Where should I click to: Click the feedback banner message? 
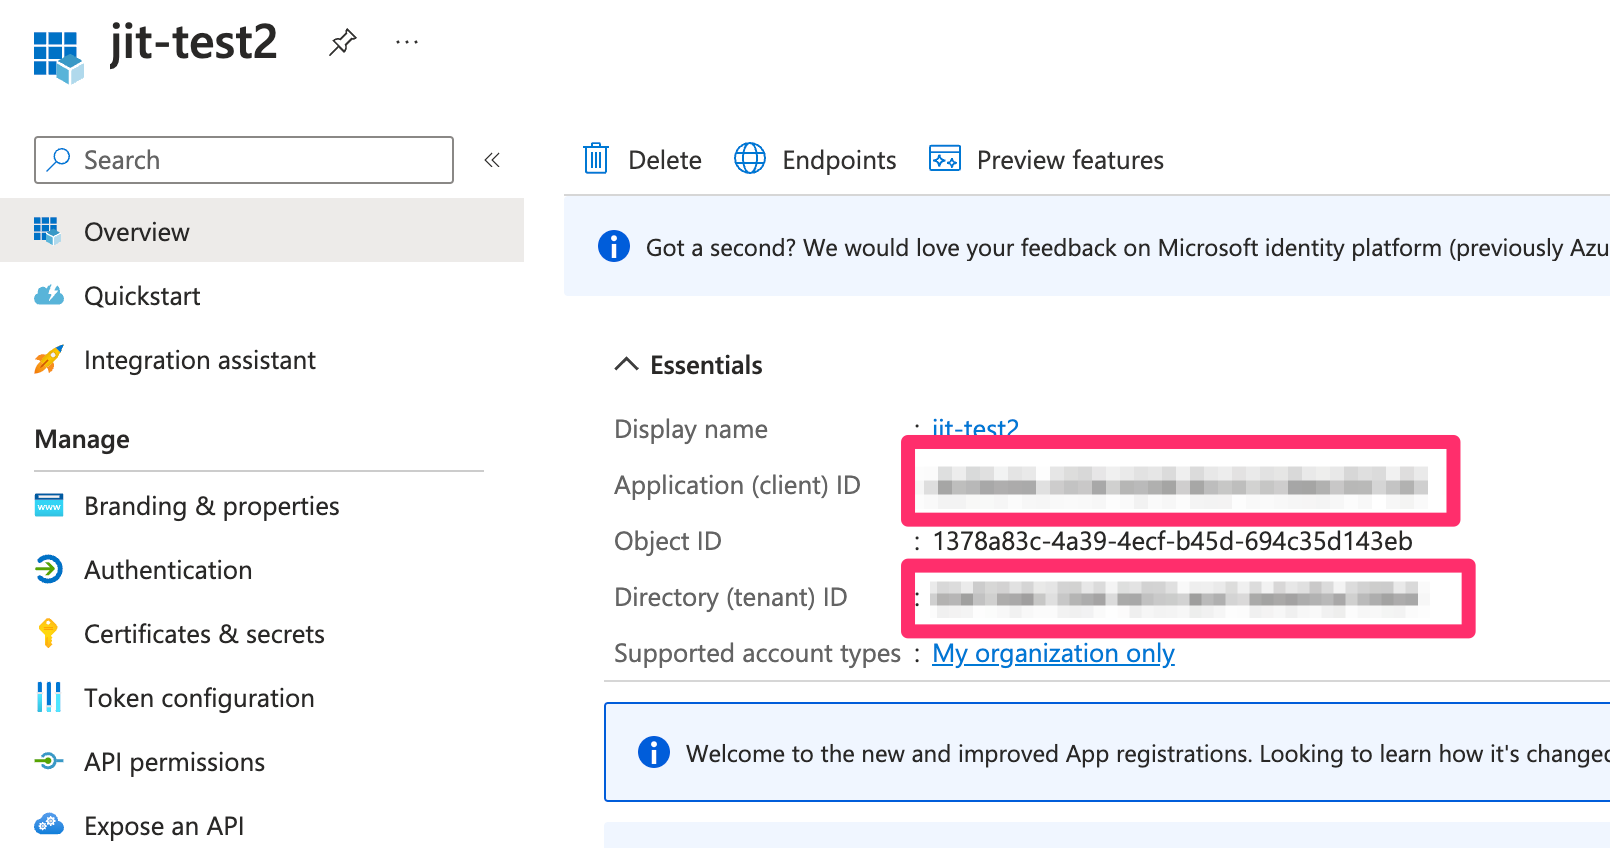pos(1127,247)
